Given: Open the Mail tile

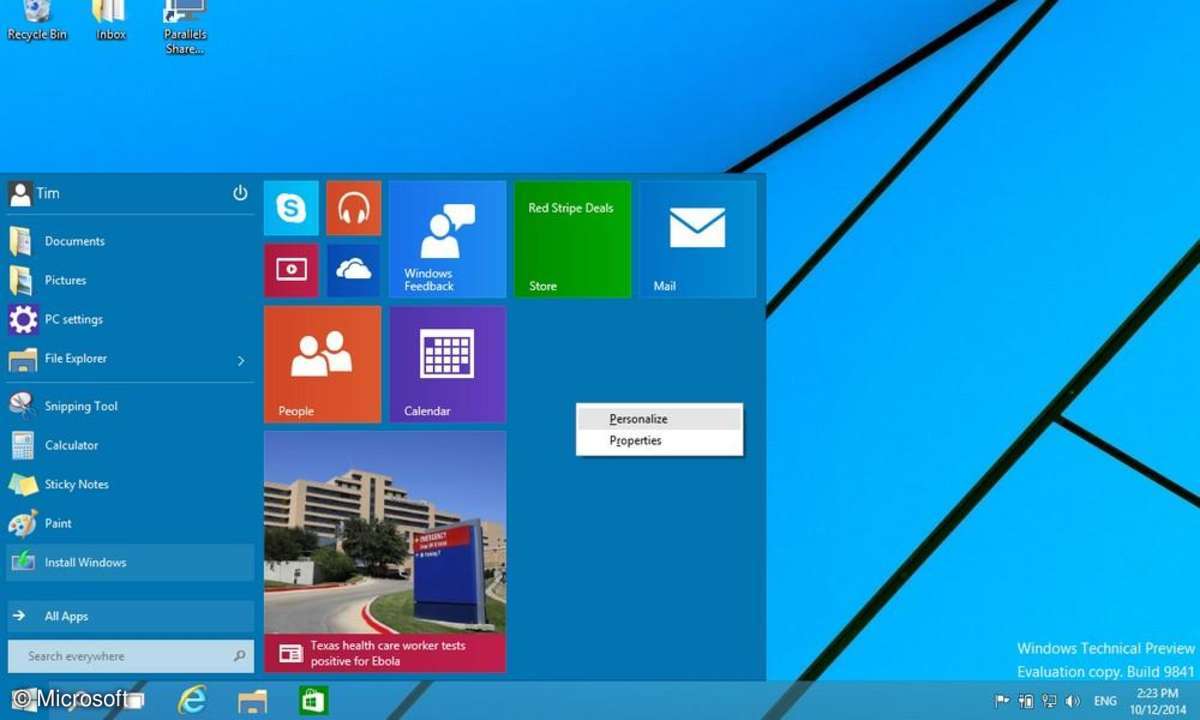Looking at the screenshot, I should [697, 239].
